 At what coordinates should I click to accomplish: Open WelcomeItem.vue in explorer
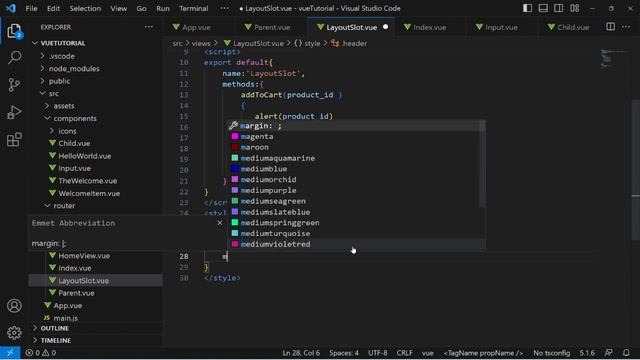coord(96,193)
